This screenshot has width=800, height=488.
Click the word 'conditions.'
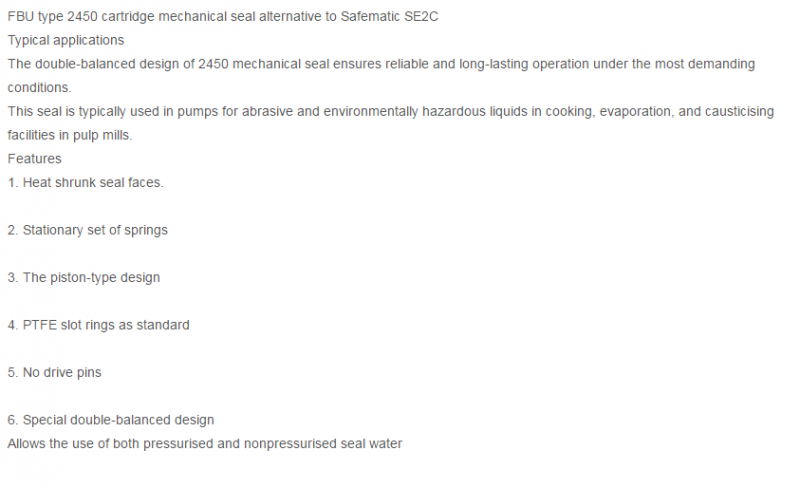click(x=39, y=88)
